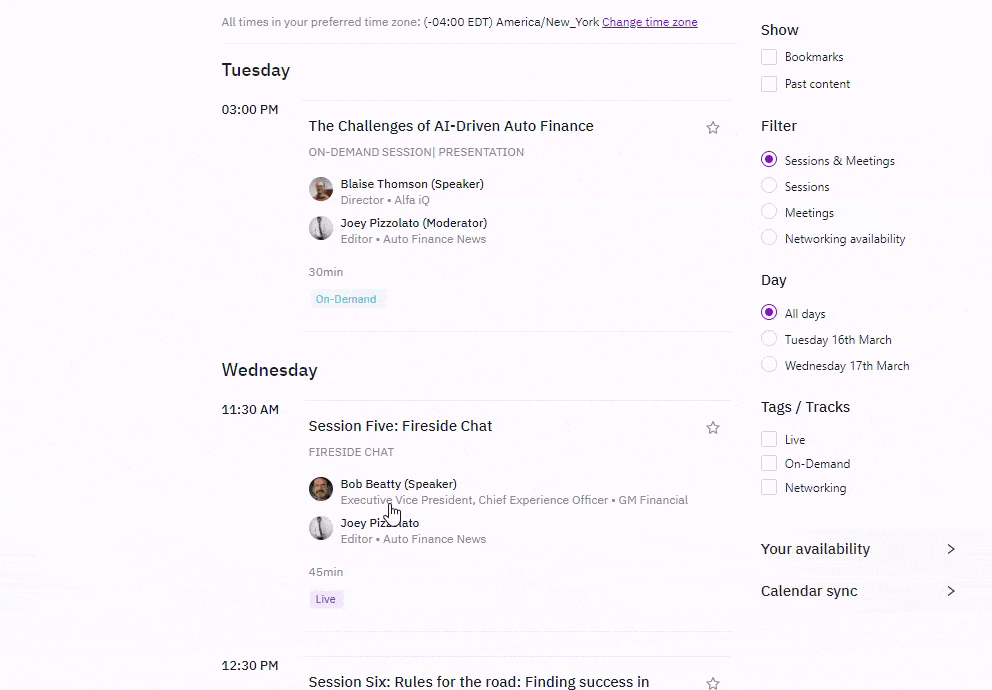Select Tuesday 16th March day
This screenshot has width=992, height=690.
(x=769, y=339)
